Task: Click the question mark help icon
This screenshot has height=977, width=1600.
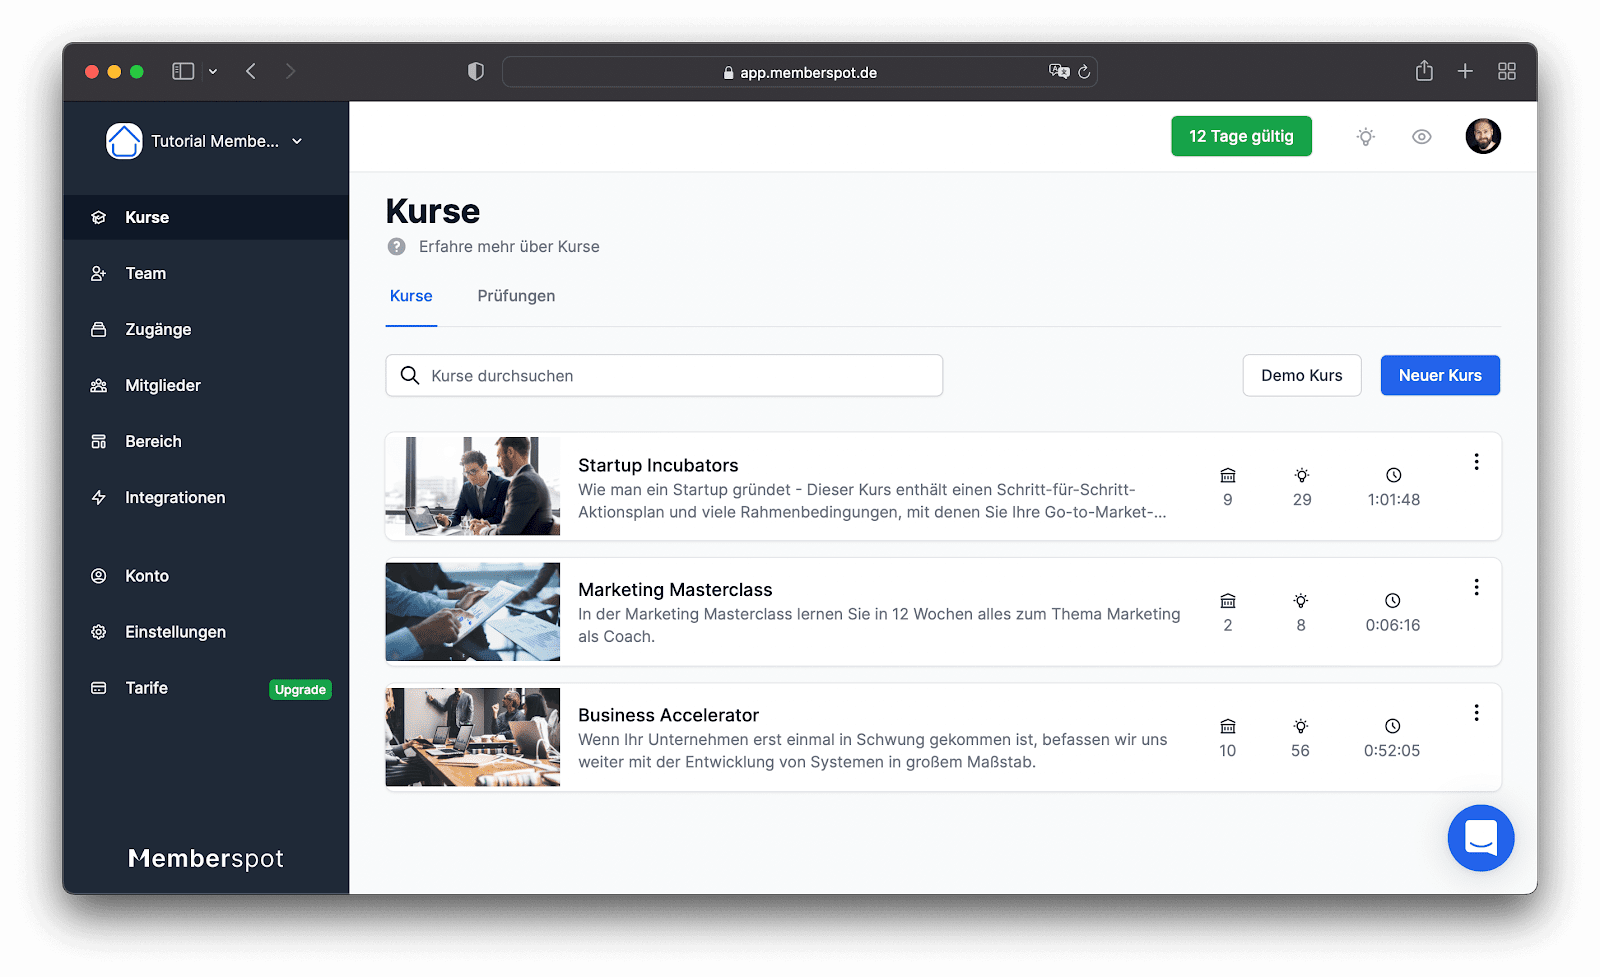Action: [397, 246]
